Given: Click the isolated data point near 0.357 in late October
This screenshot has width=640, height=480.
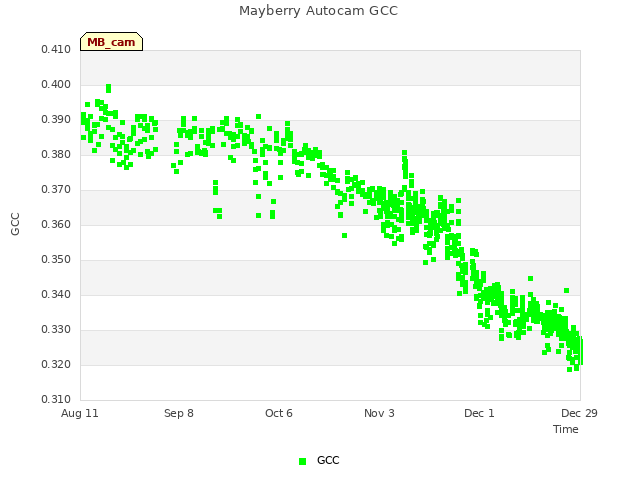Looking at the screenshot, I should 344,236.
